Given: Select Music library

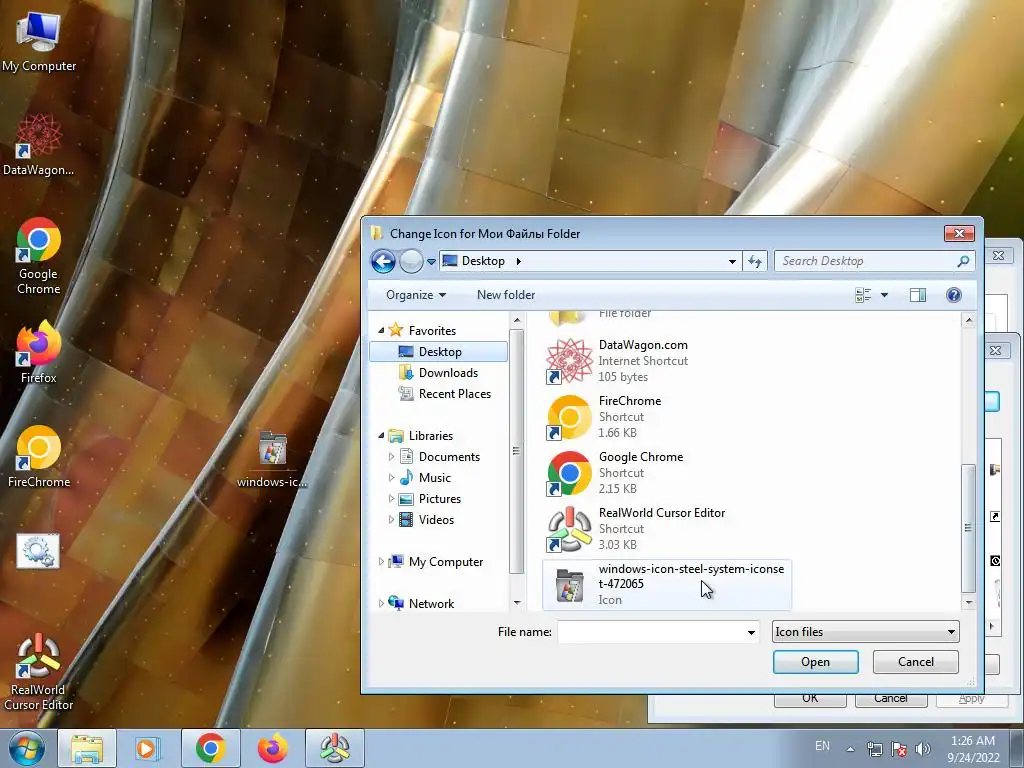Looking at the screenshot, I should [425, 477].
